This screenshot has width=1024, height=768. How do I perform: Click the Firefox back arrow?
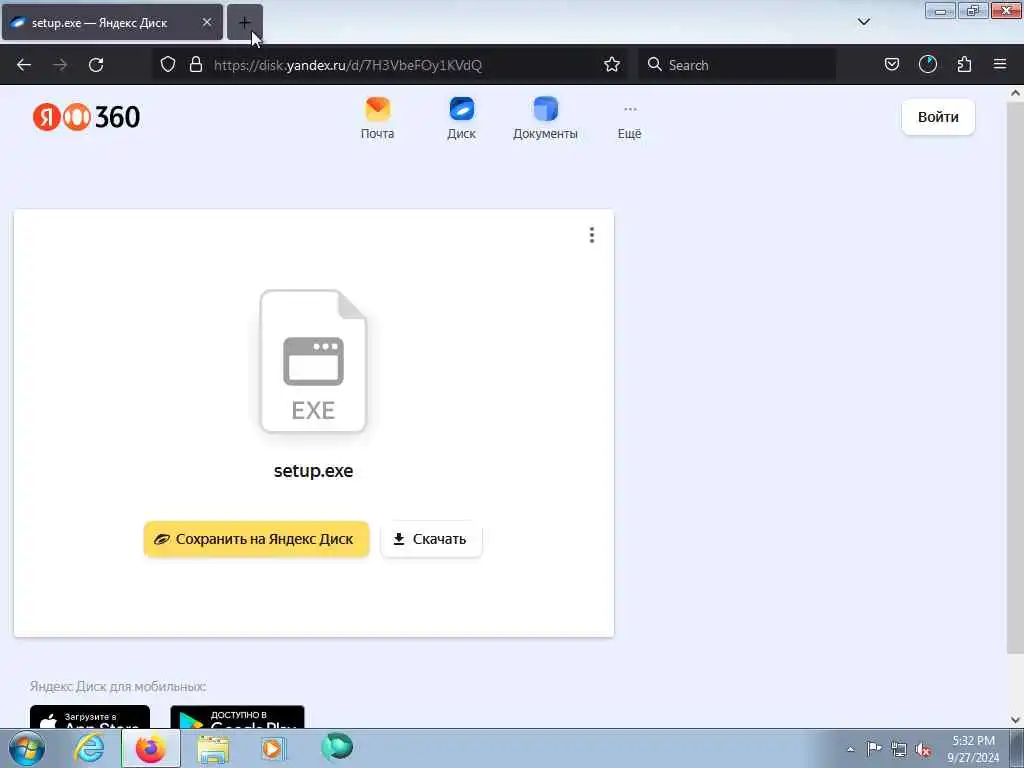tap(24, 65)
